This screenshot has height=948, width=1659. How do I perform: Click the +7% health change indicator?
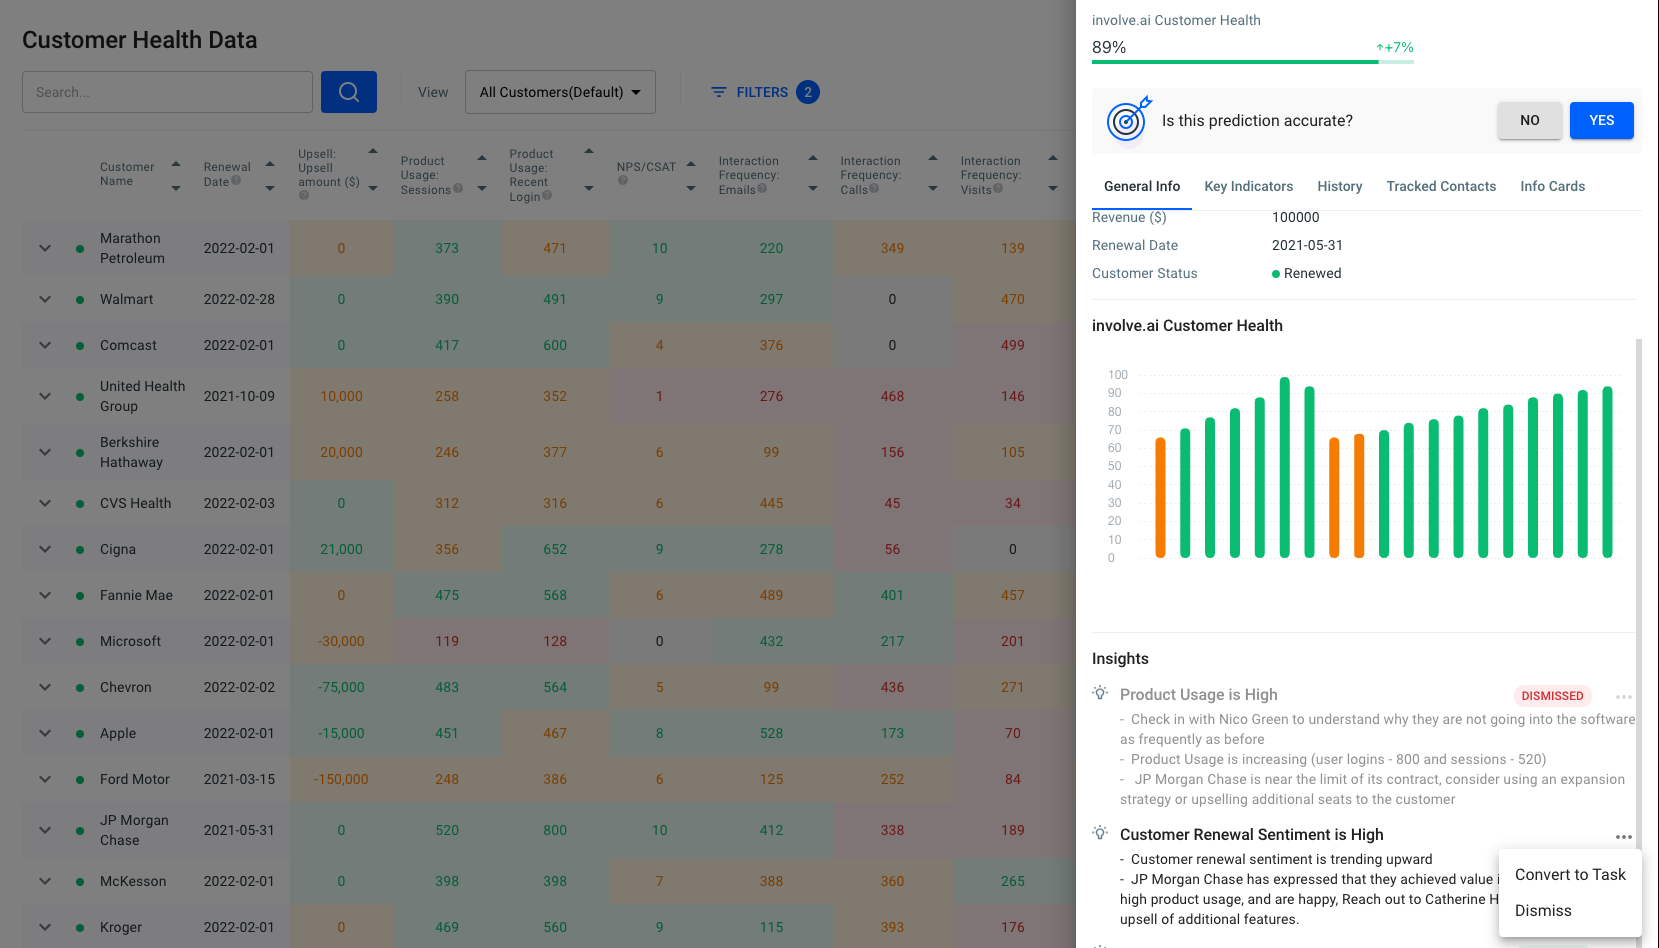pyautogui.click(x=1395, y=47)
